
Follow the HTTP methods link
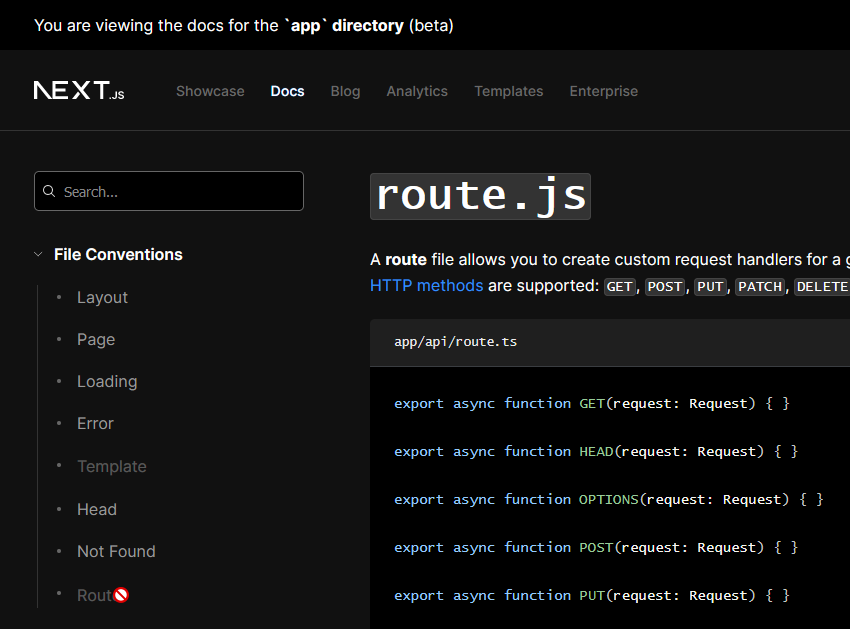(426, 285)
